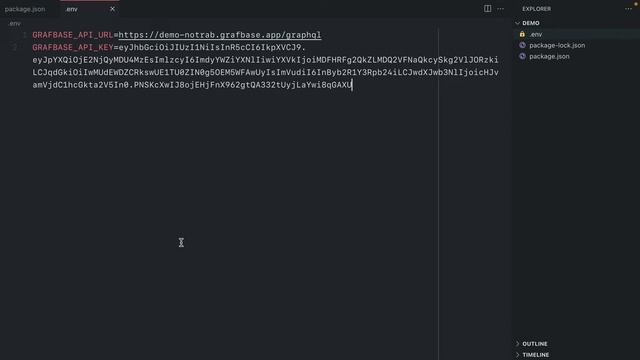Viewport: 640px width, 360px height.
Task: Open package.json in Explorer
Action: (576, 56)
